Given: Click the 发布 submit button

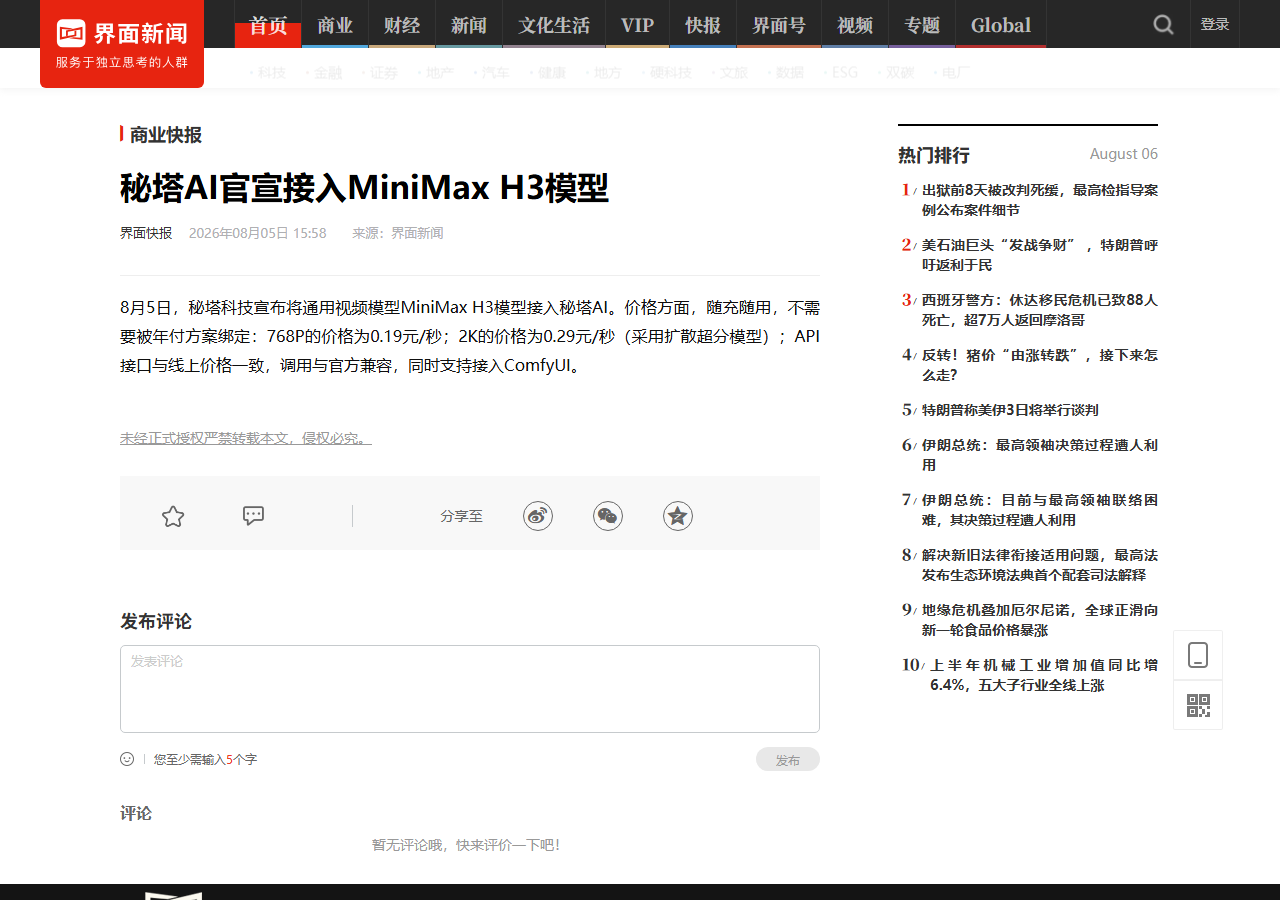Looking at the screenshot, I should pyautogui.click(x=788, y=760).
